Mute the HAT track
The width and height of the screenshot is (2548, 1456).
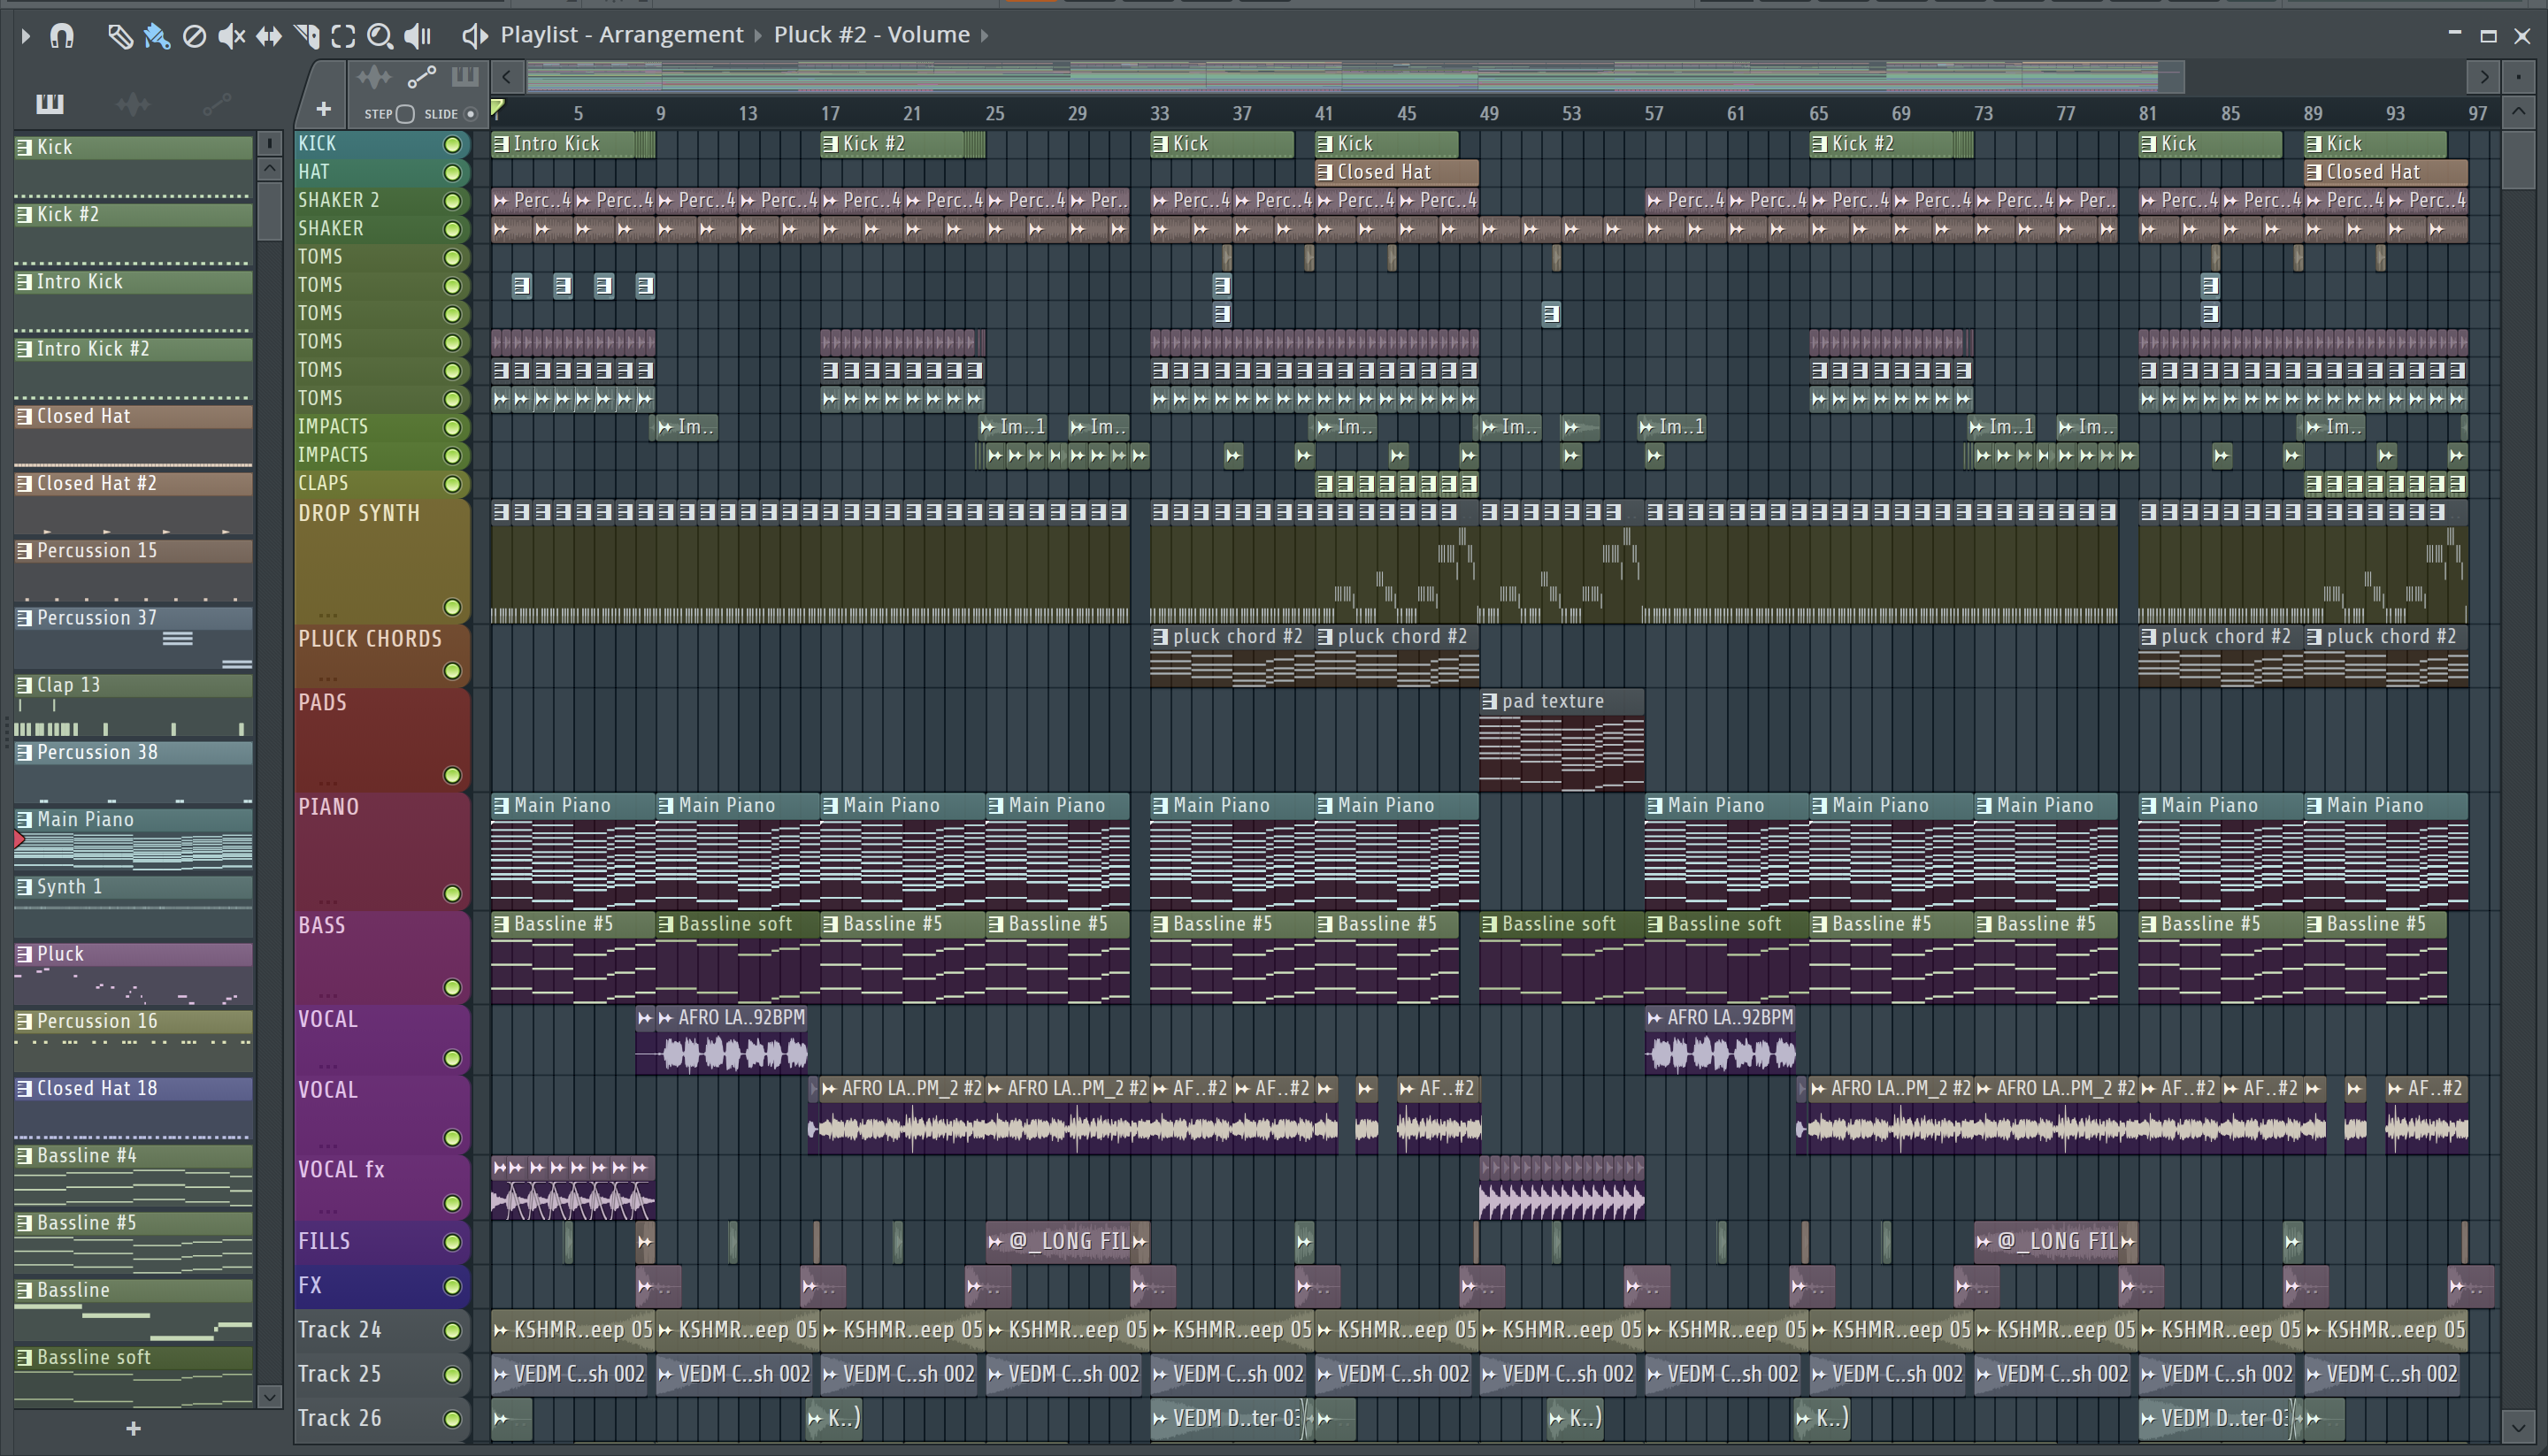452,173
